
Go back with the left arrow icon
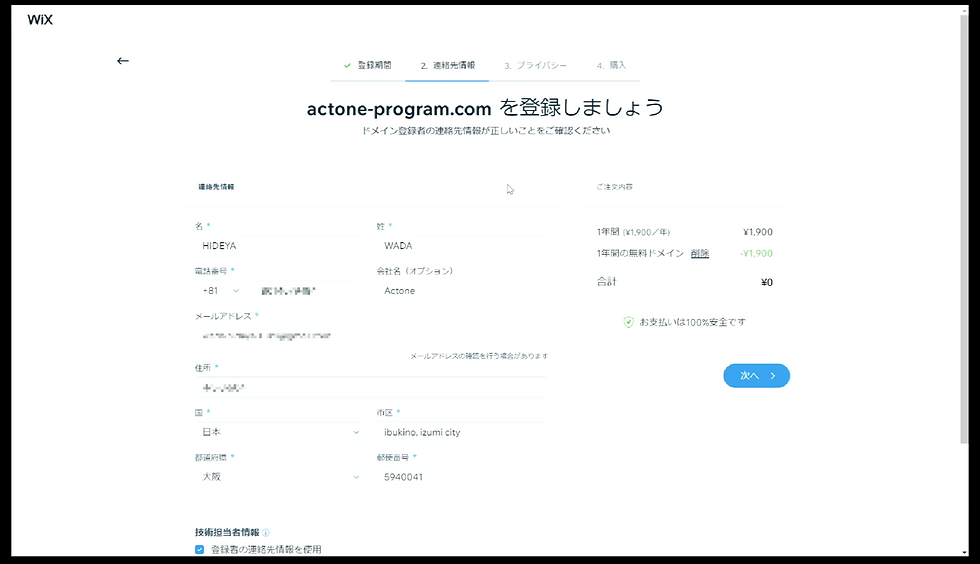tap(122, 61)
